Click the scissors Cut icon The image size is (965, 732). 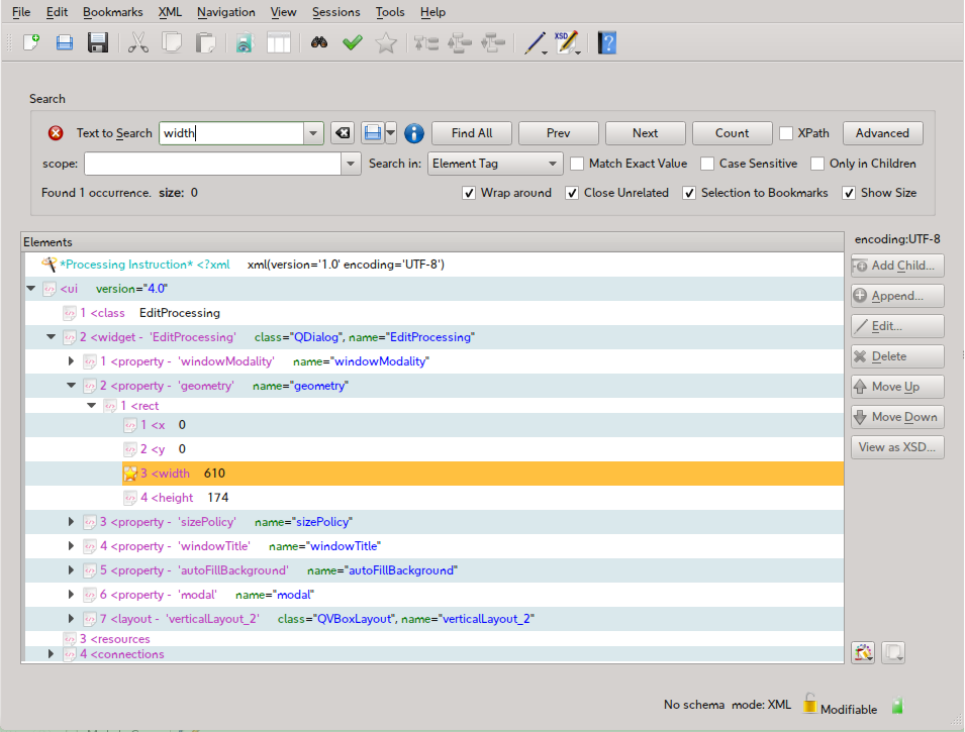coord(138,43)
